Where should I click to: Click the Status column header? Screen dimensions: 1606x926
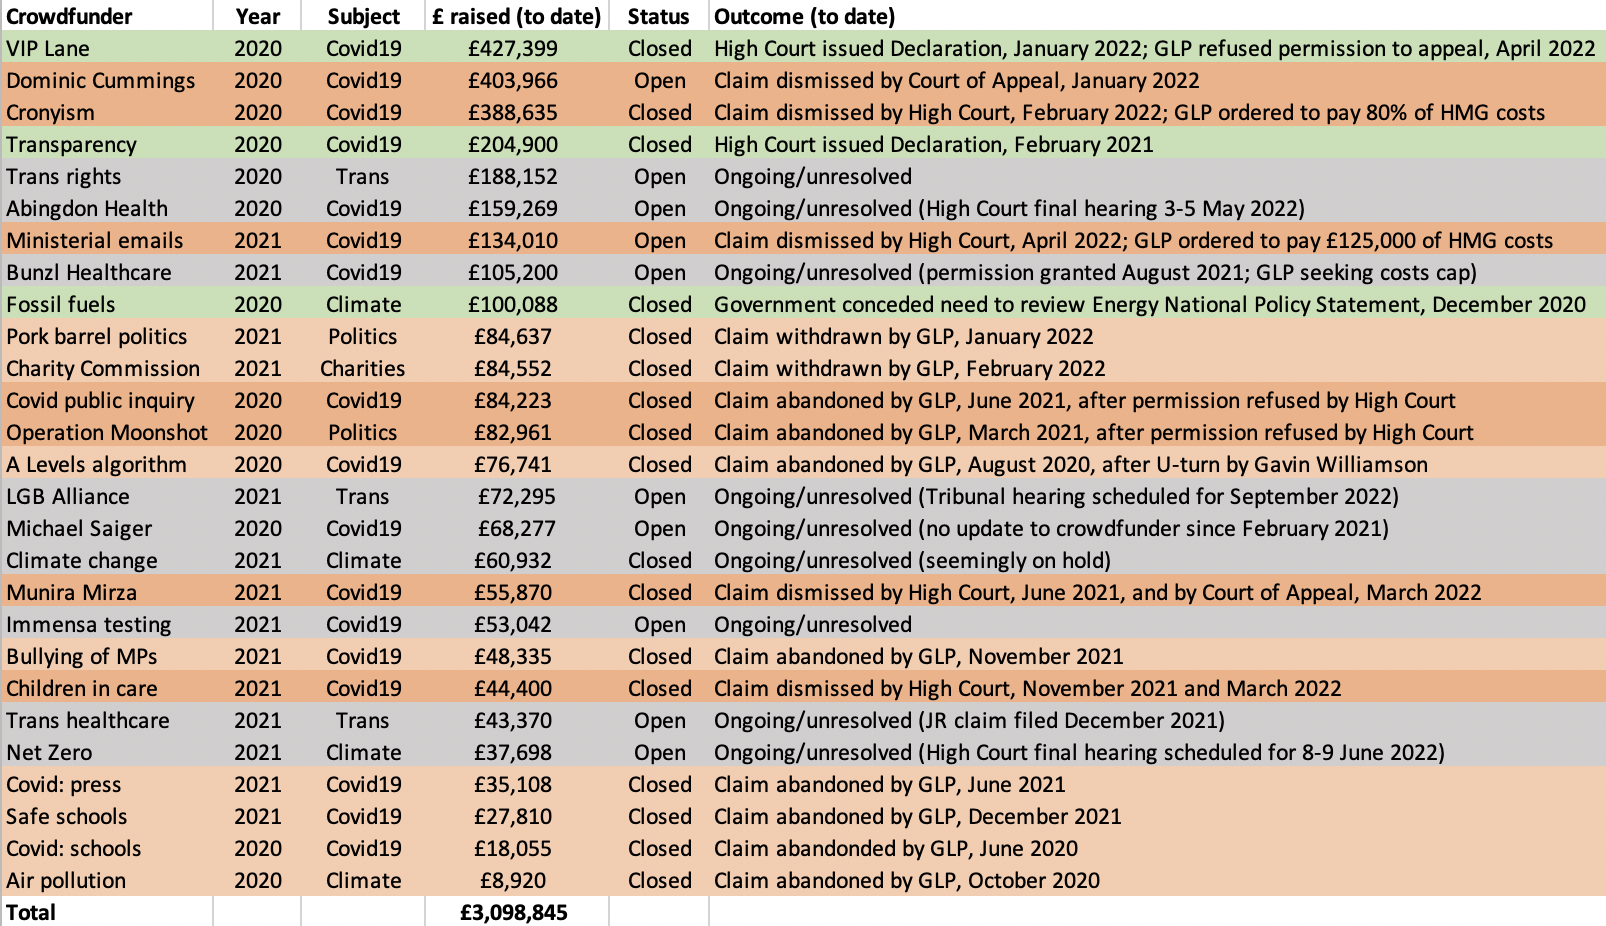point(658,16)
